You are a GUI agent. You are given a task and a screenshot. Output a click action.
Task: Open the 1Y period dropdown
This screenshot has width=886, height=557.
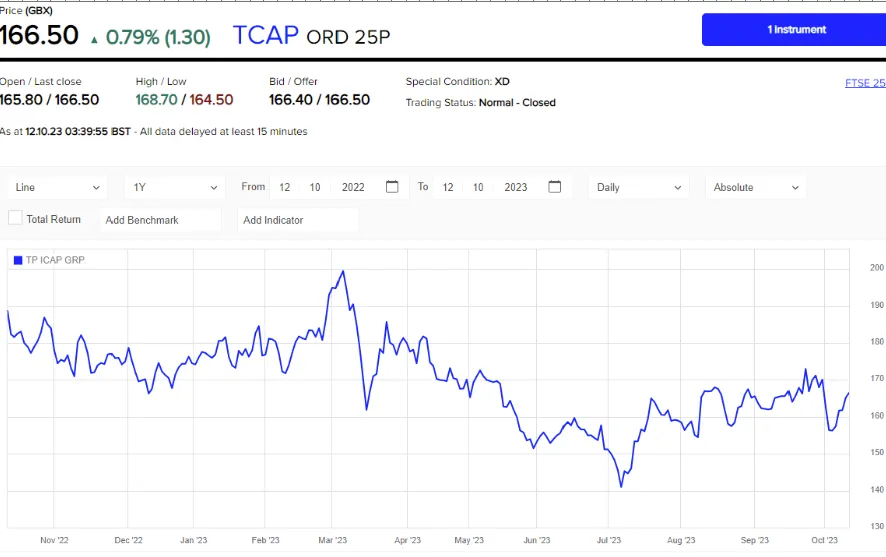pos(175,187)
